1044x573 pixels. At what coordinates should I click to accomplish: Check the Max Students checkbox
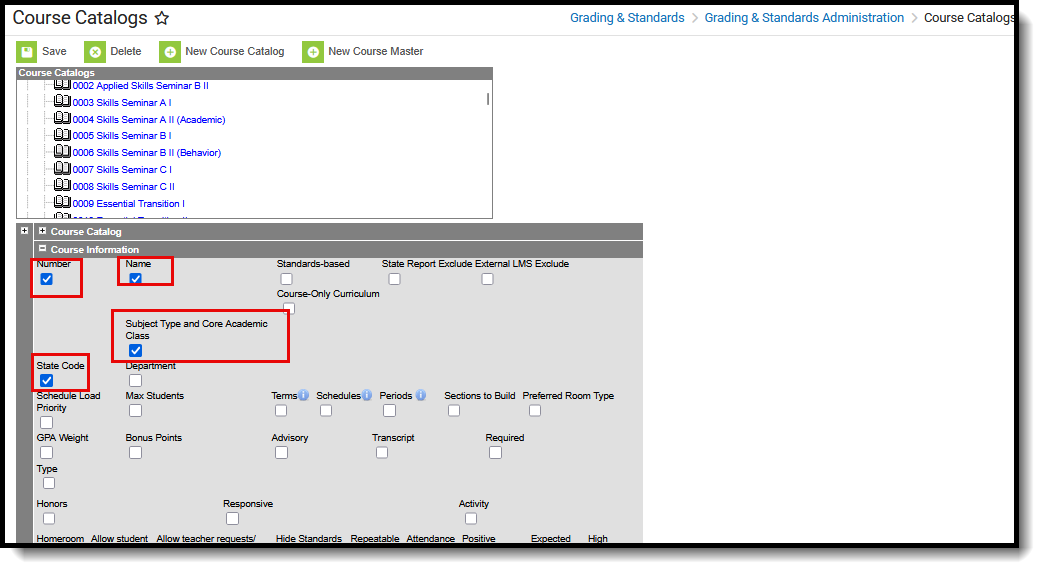[x=135, y=411]
